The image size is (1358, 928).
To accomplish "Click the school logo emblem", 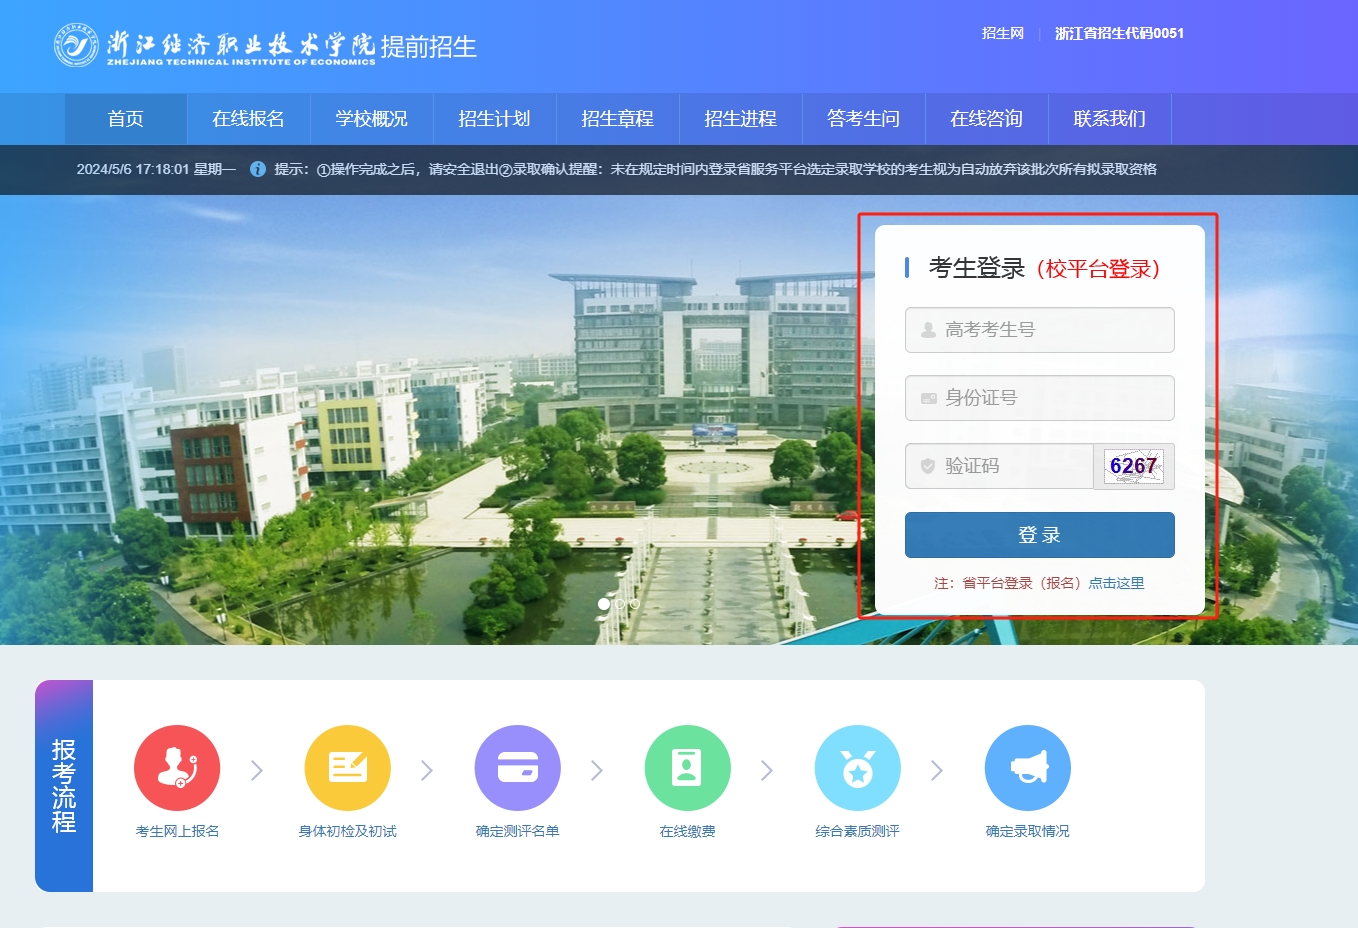I will point(76,46).
